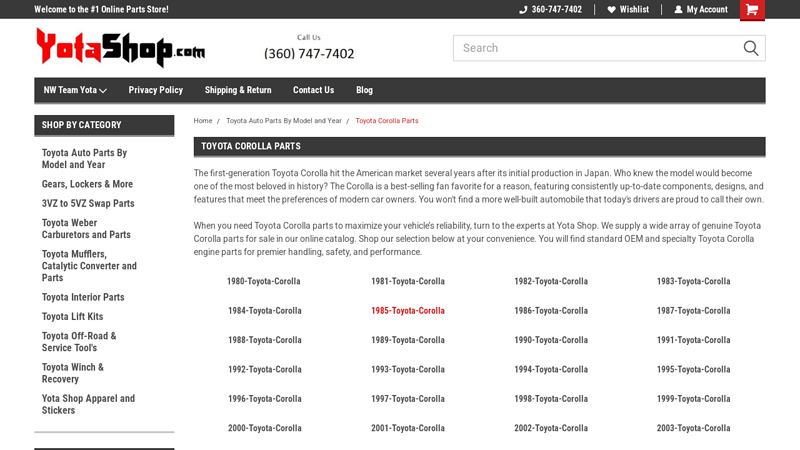Select 1991-Toyota-Corolla link
The width and height of the screenshot is (800, 450).
click(x=693, y=340)
